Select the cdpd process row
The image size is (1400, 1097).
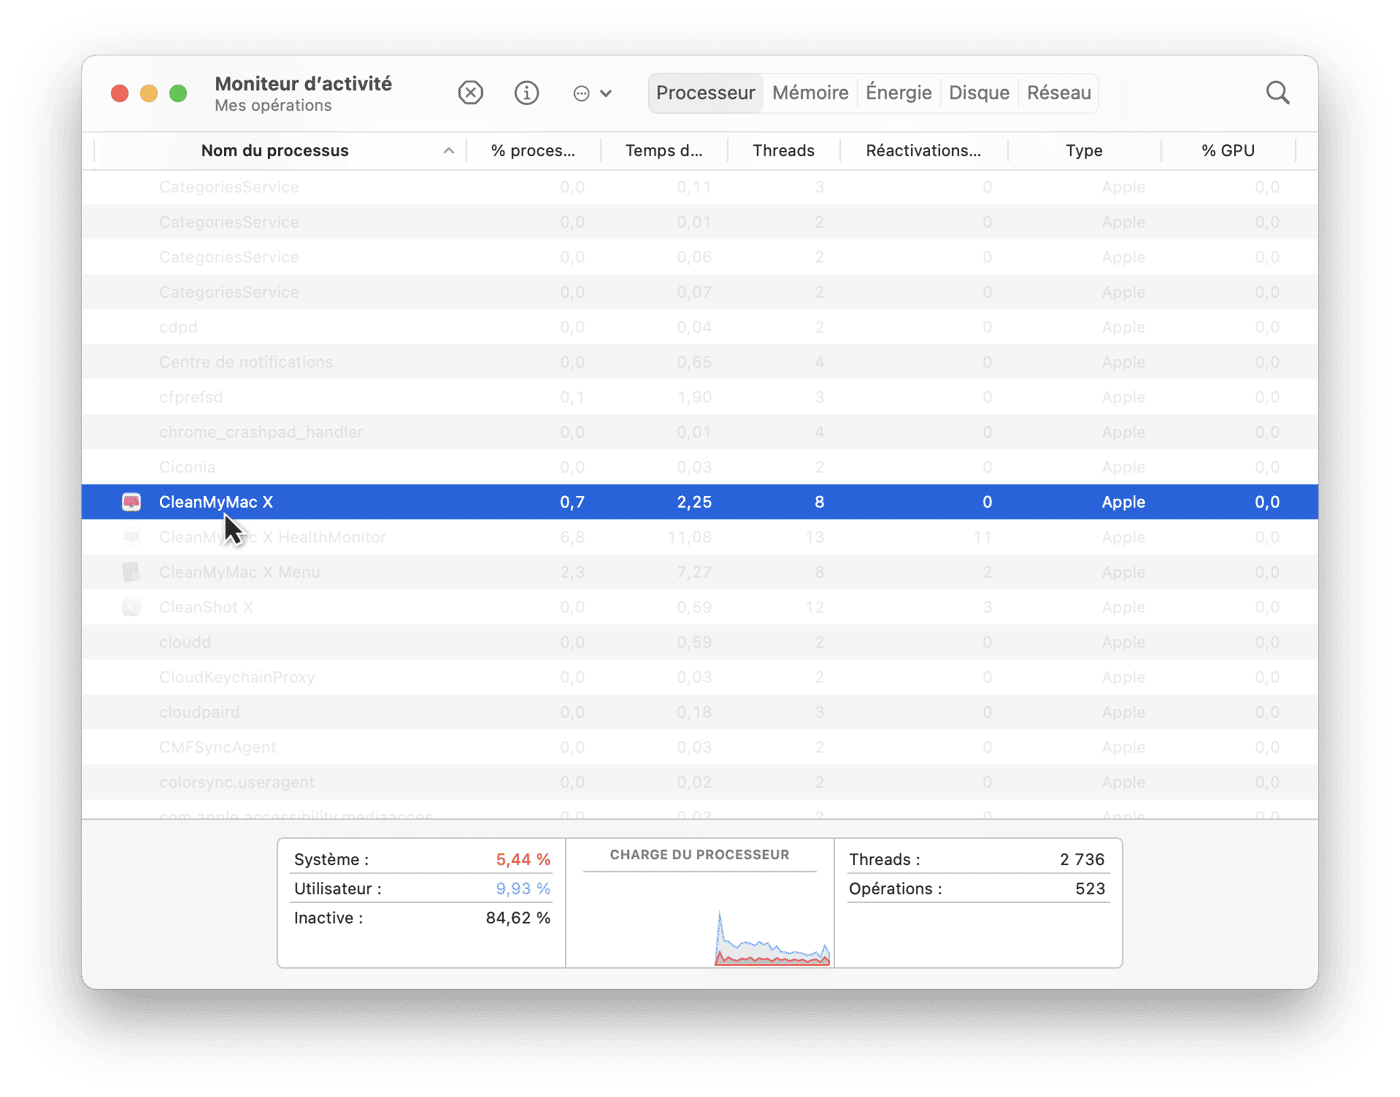(x=700, y=327)
